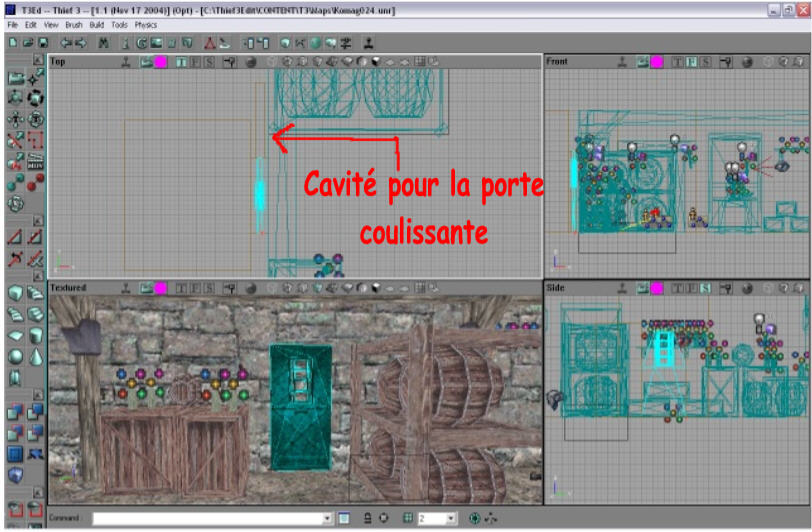812x532 pixels.
Task: Click the Open map toolbar icon
Action: [28, 43]
